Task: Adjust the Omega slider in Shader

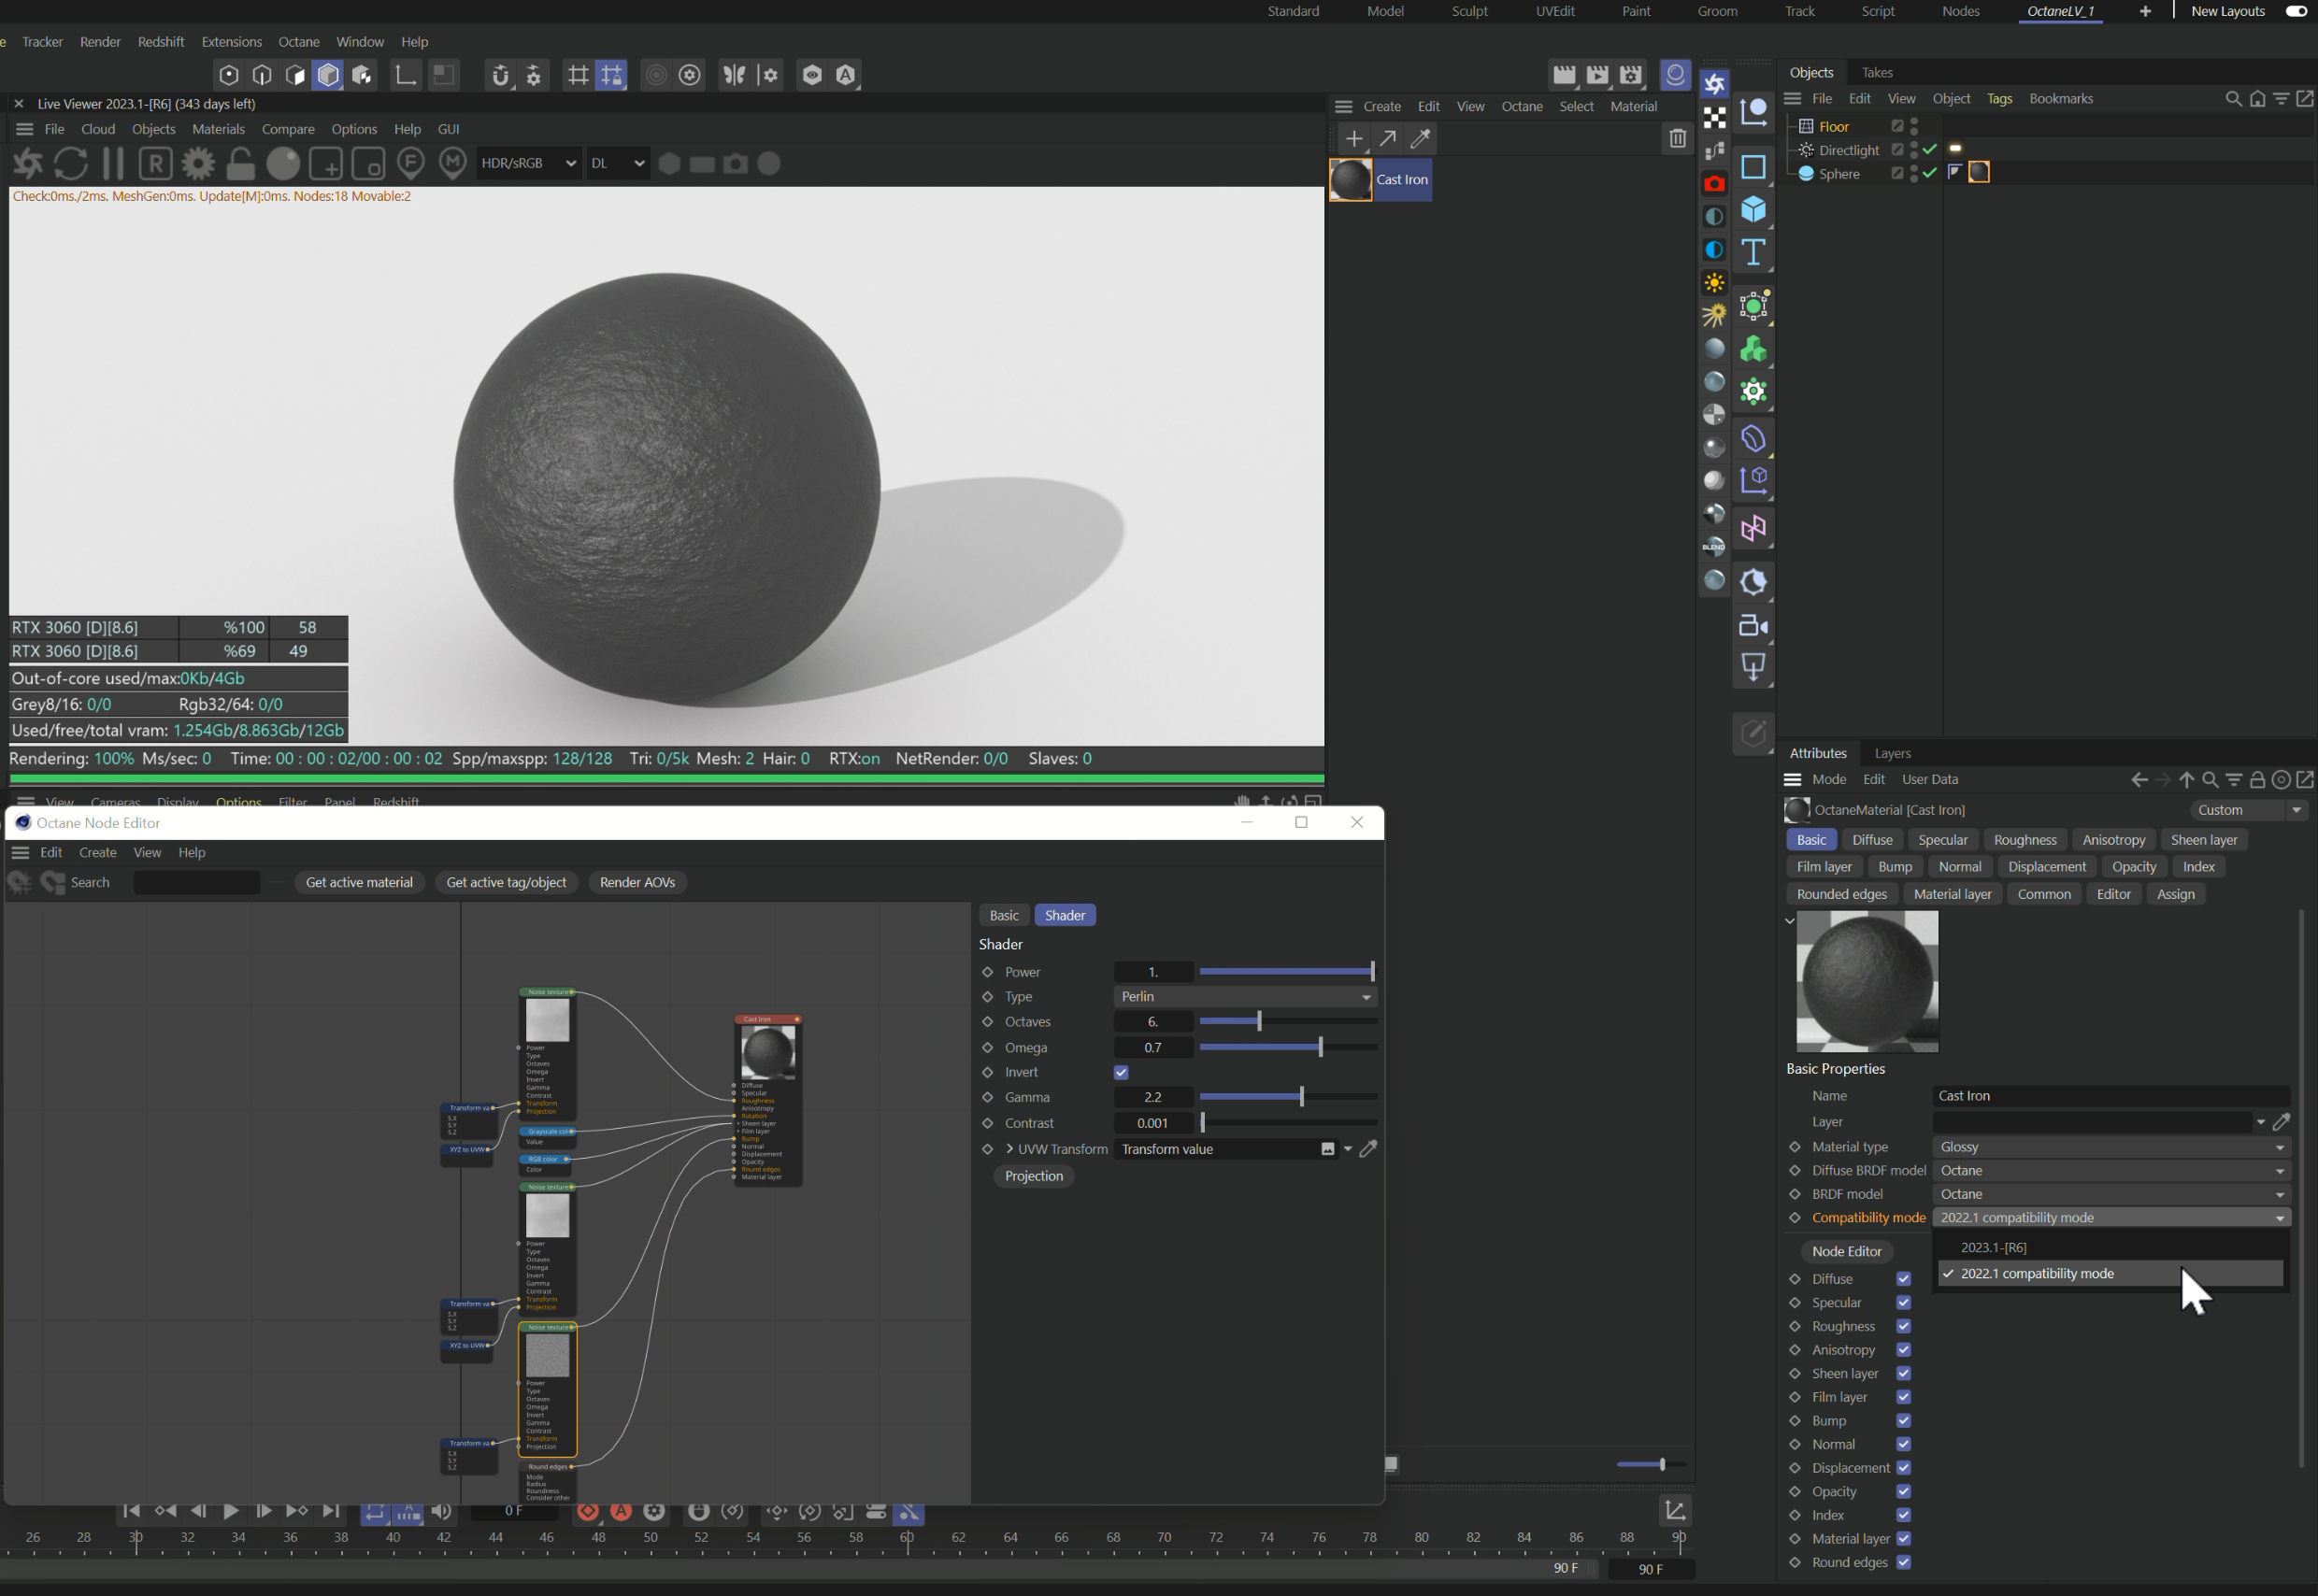Action: pos(1320,1047)
